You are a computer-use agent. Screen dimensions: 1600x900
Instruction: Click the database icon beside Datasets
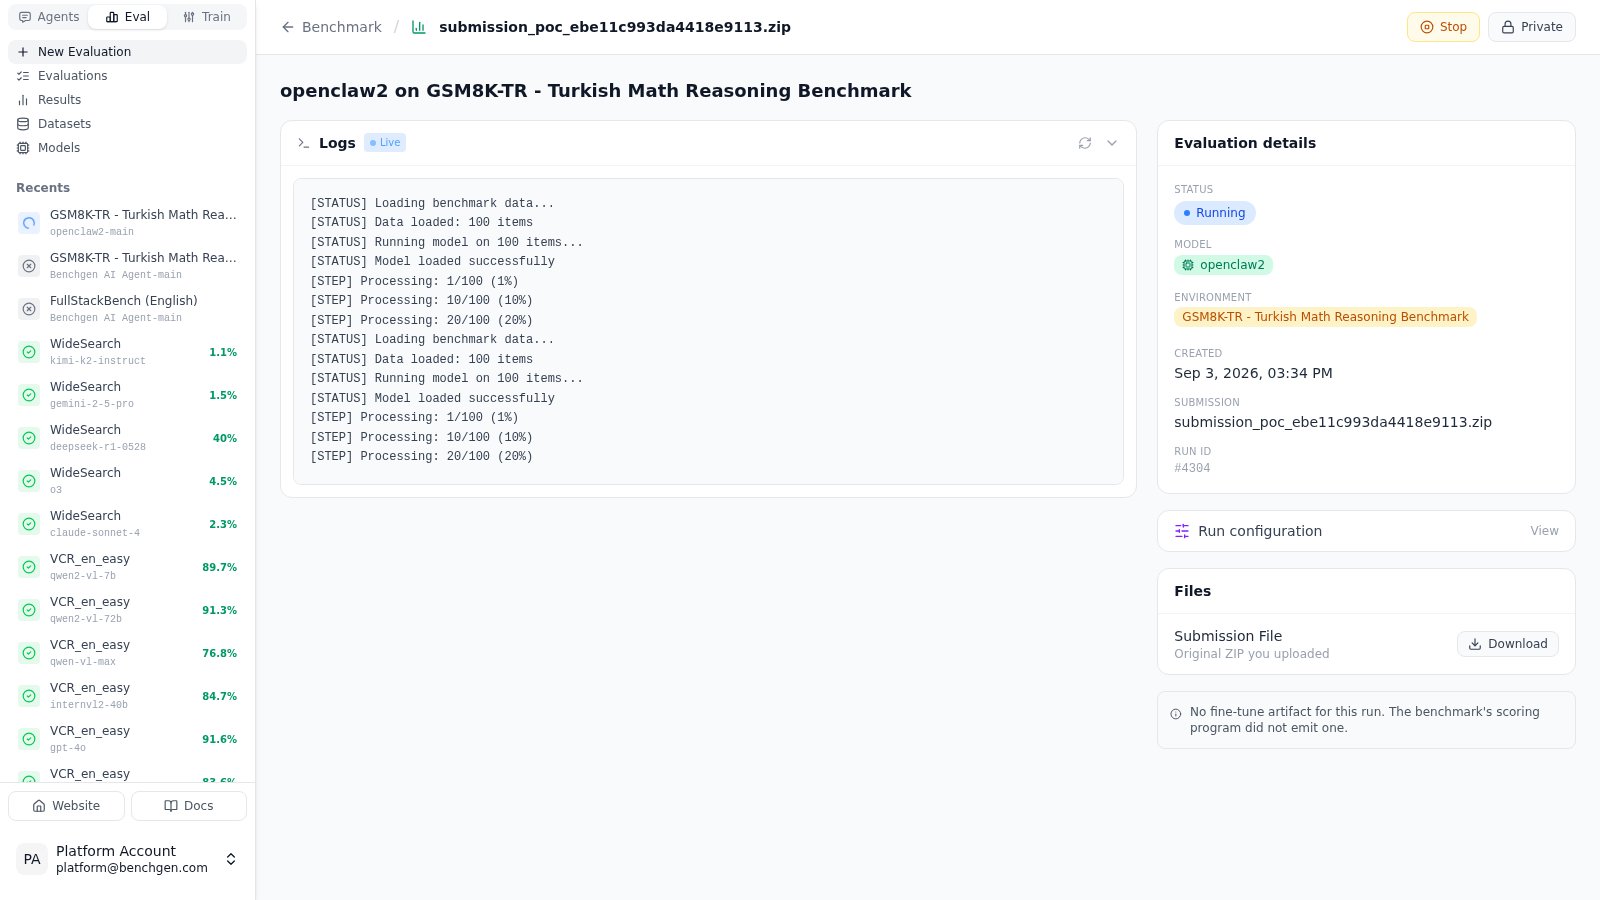coord(23,124)
